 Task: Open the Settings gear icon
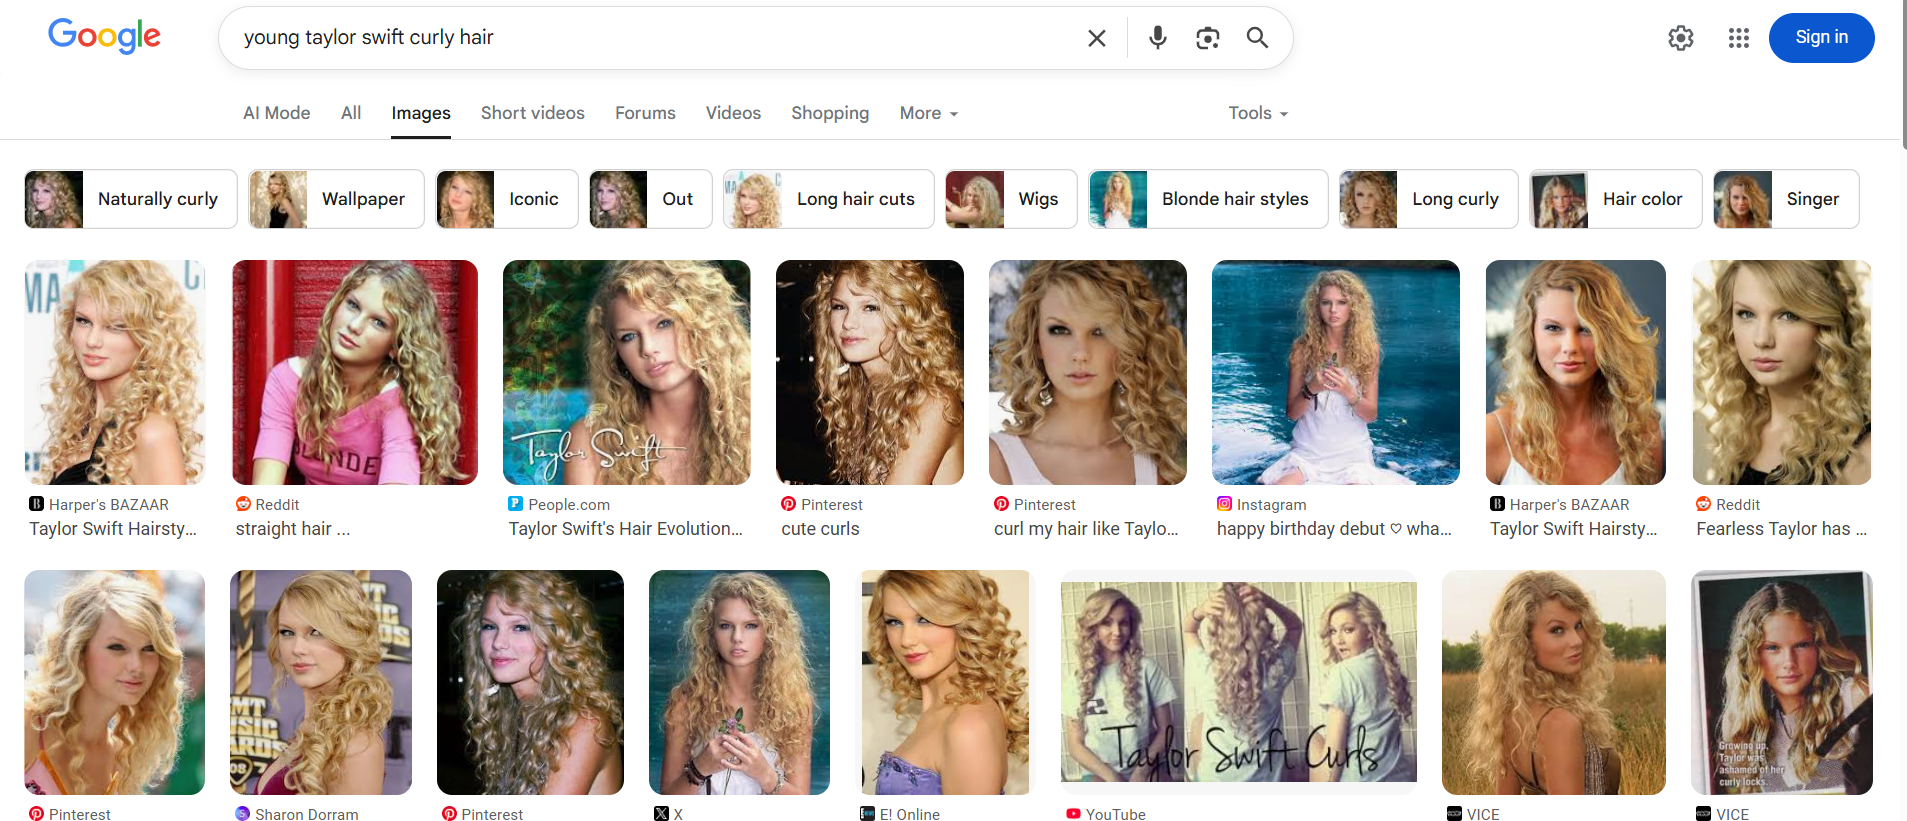pyautogui.click(x=1681, y=38)
